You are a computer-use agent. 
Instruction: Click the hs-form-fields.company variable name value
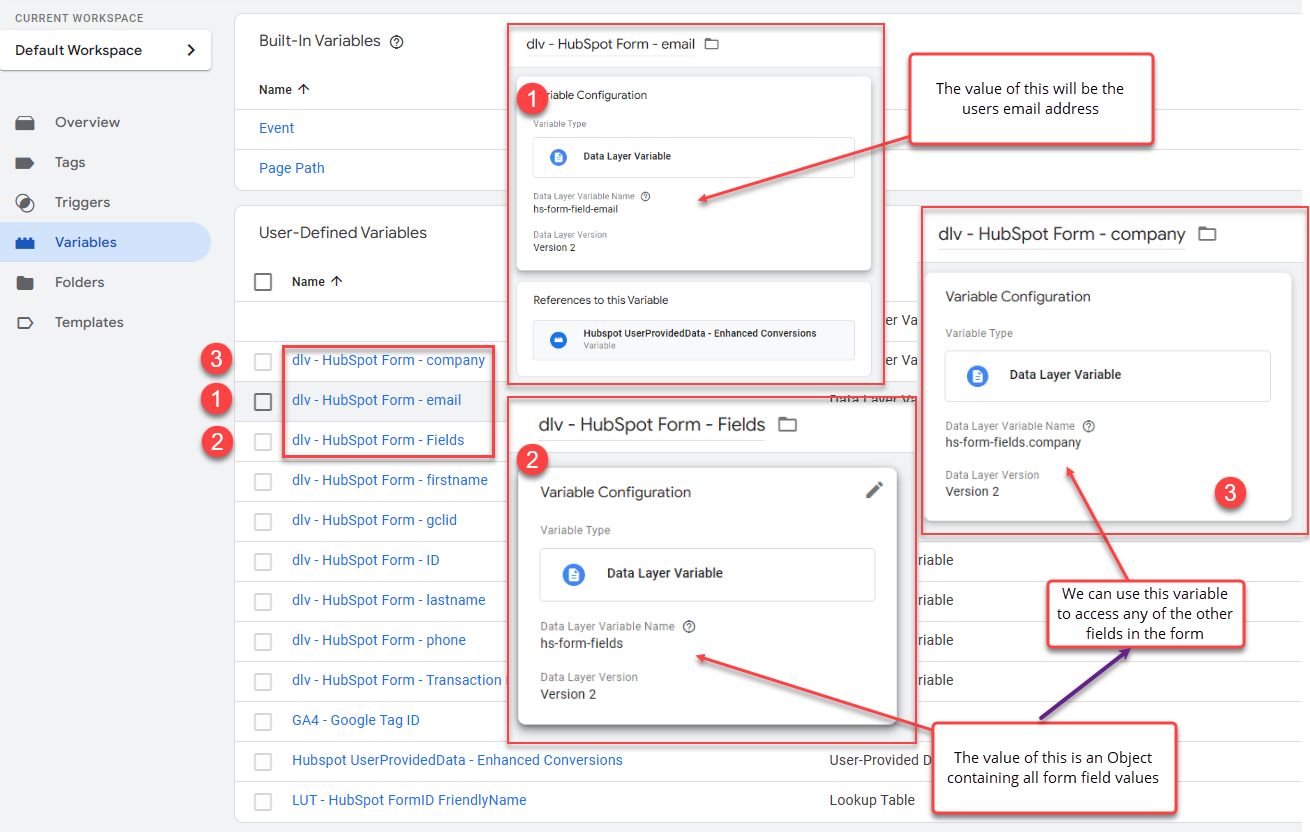1013,442
